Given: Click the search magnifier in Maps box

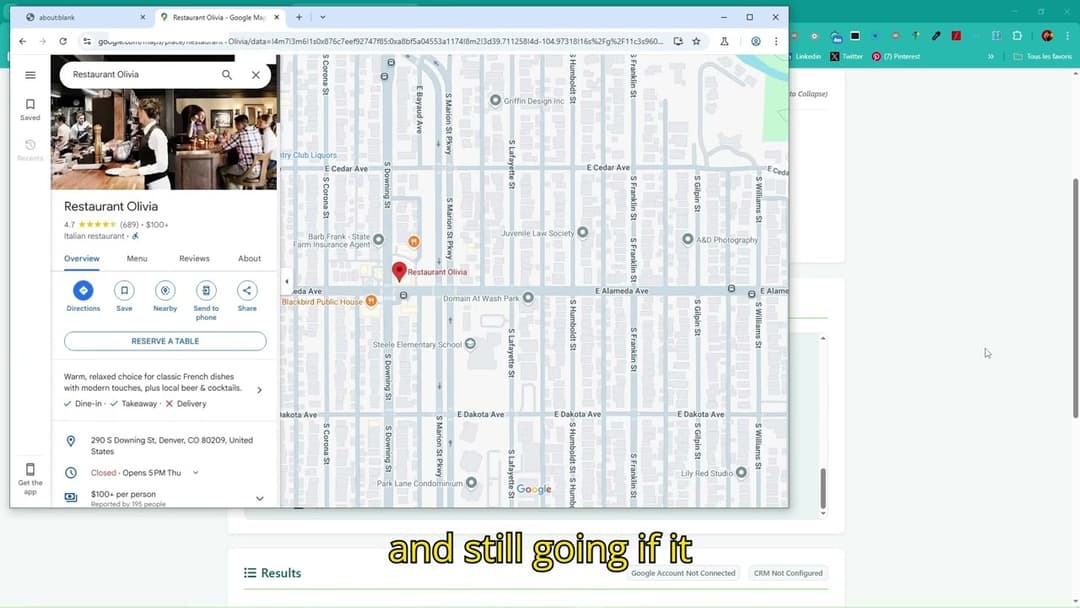Looking at the screenshot, I should (227, 74).
